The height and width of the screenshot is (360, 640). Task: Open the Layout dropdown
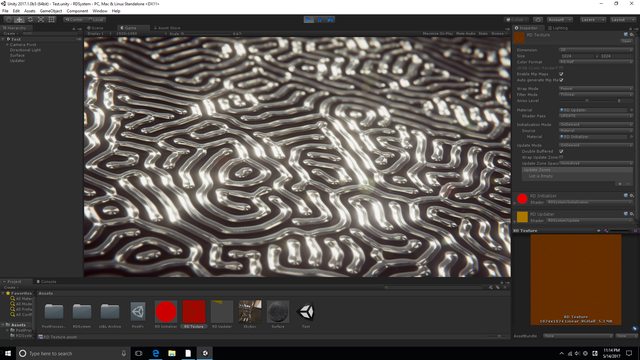[622, 20]
